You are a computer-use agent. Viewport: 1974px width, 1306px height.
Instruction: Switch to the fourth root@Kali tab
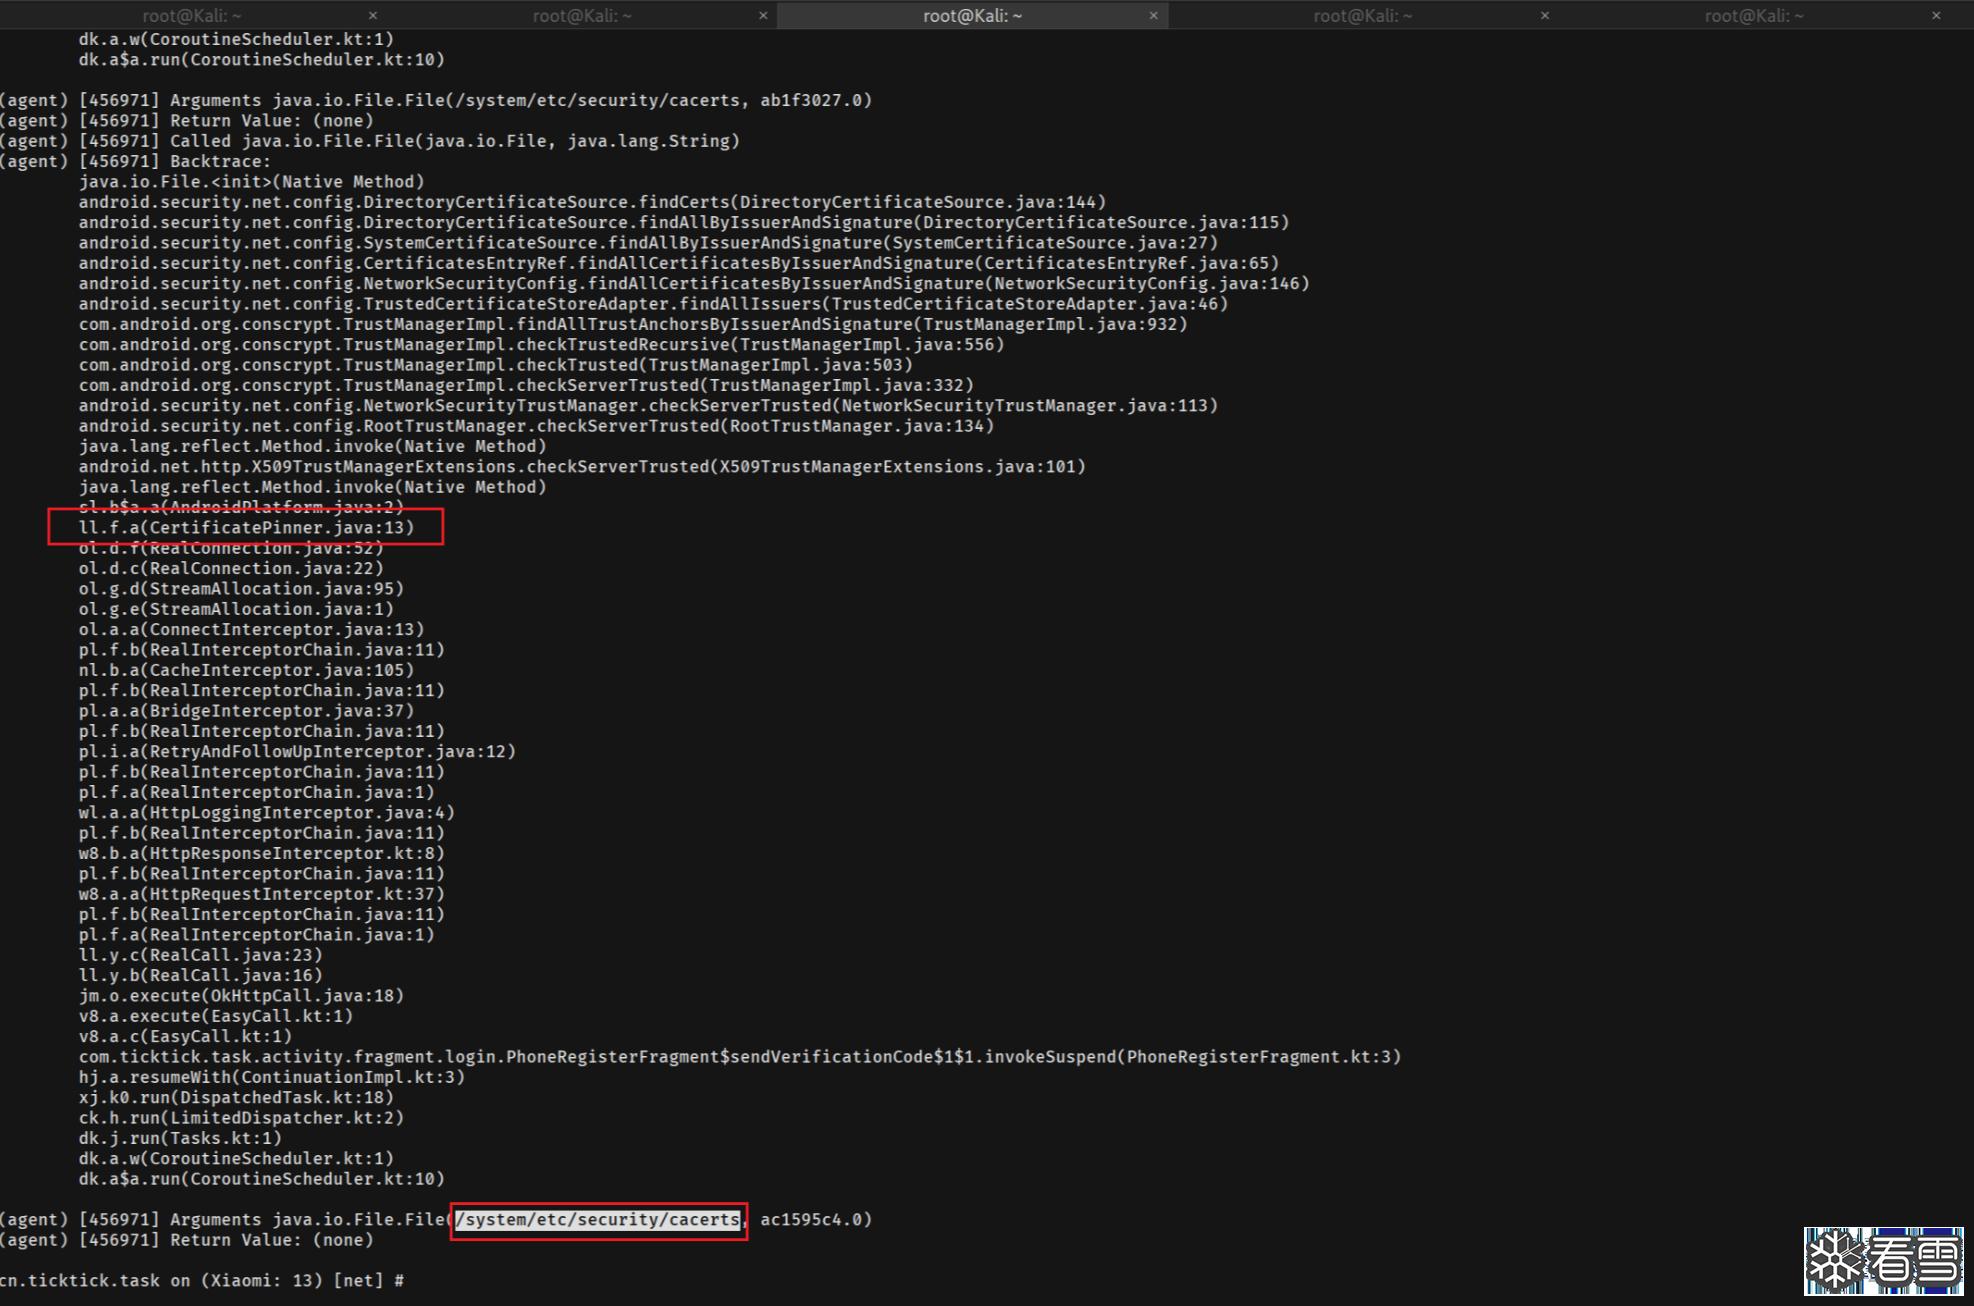(1363, 15)
